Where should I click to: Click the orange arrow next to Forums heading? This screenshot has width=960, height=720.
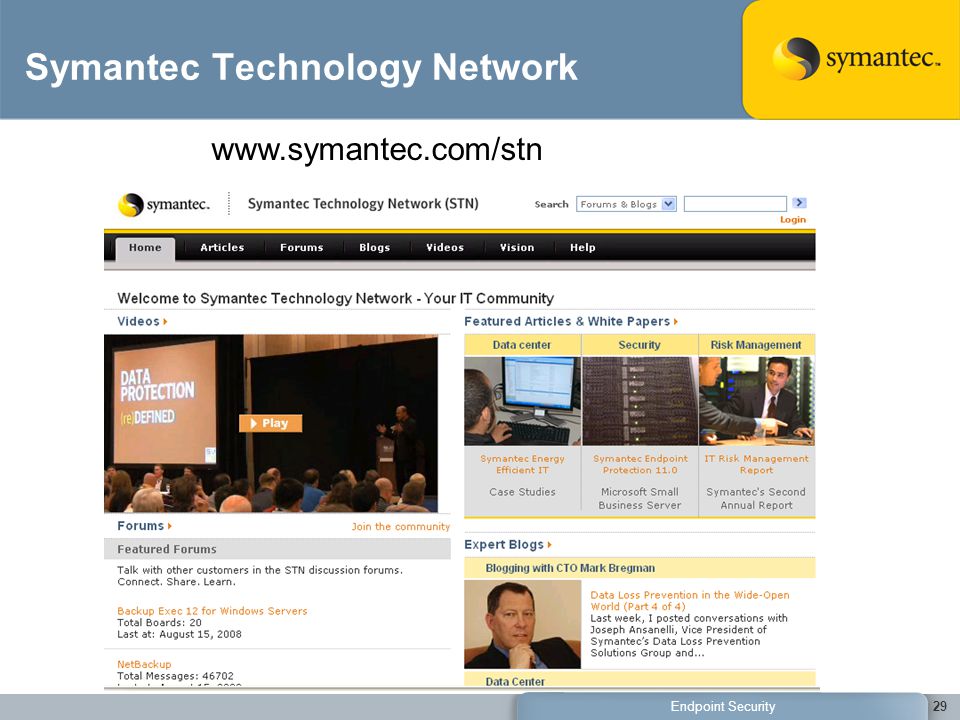[x=170, y=526]
